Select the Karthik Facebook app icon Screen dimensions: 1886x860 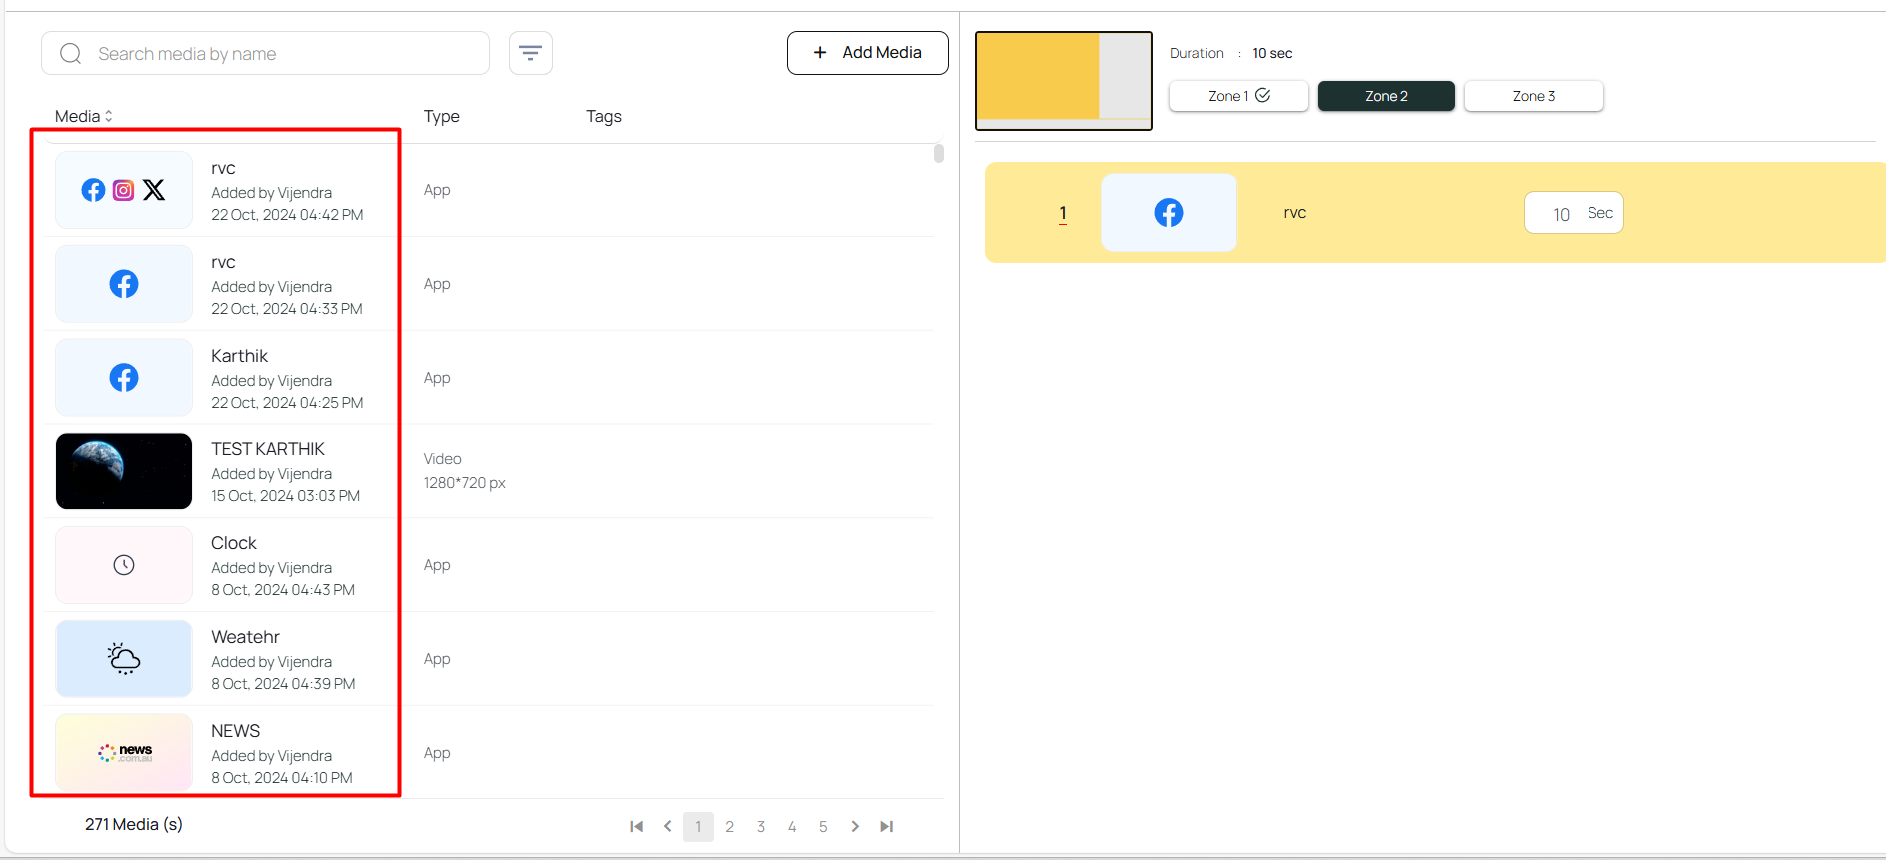point(124,378)
